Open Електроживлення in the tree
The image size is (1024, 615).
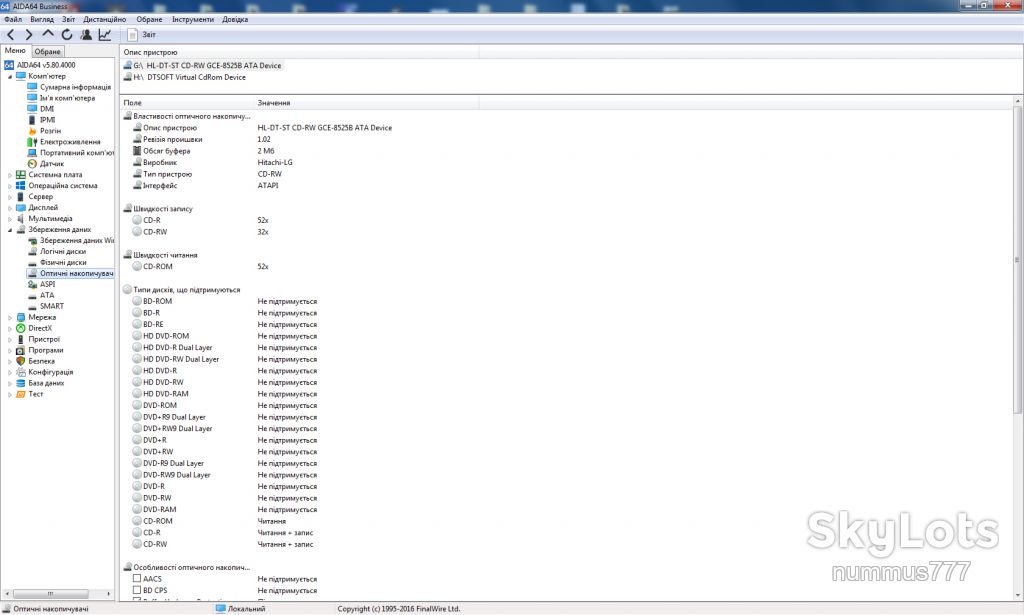[x=64, y=142]
